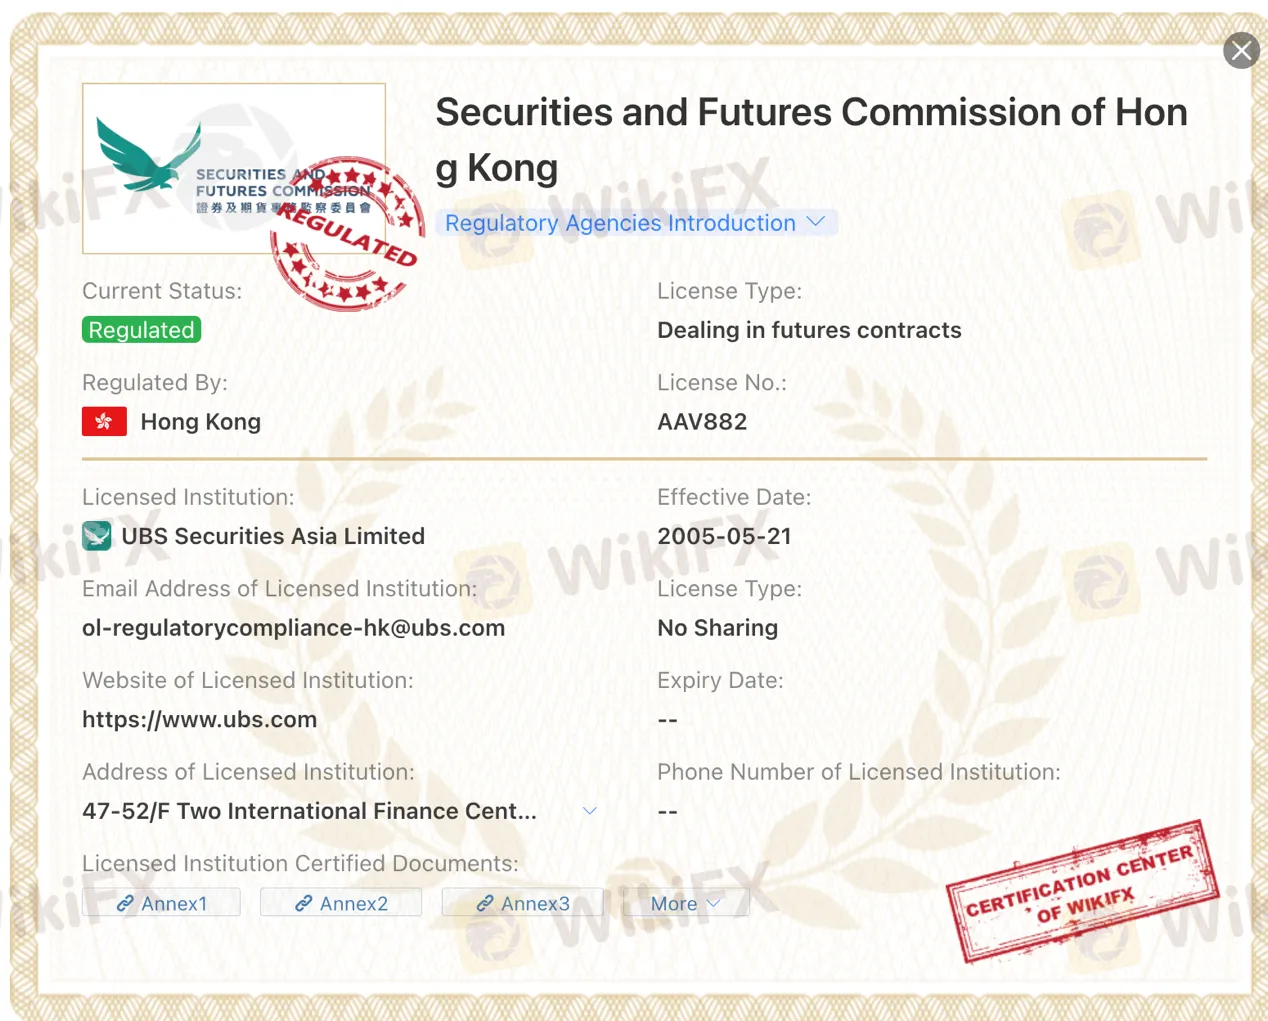The width and height of the screenshot is (1268, 1021).
Task: Close the license certificate popup
Action: 1241,50
